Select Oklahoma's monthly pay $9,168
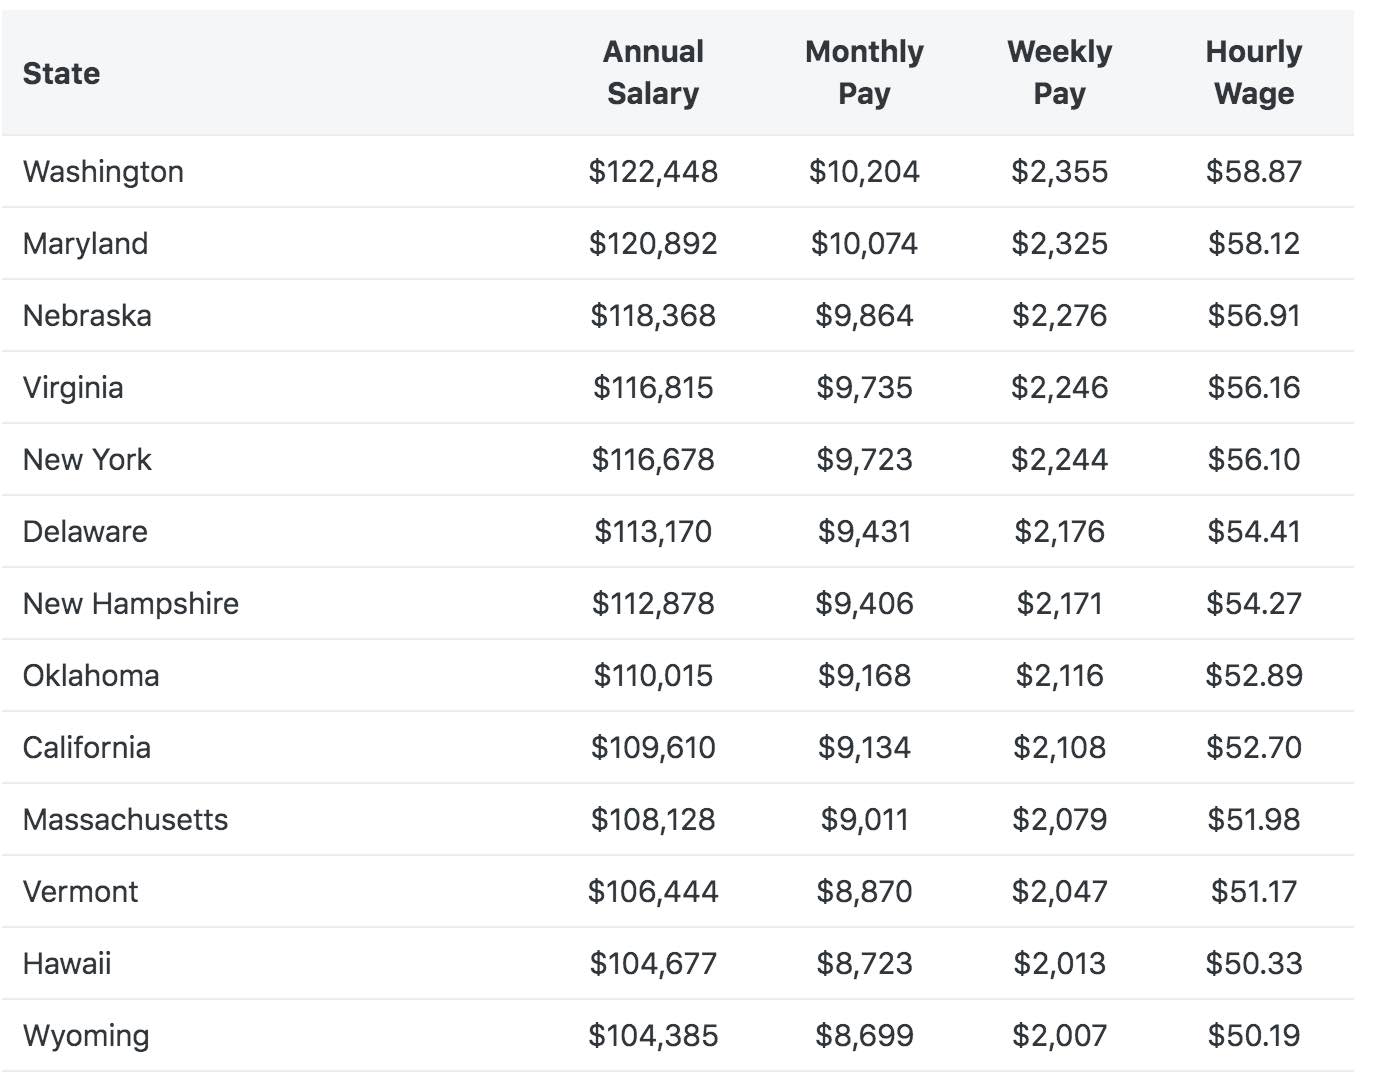Viewport: 1374px width, 1076px height. (x=864, y=675)
